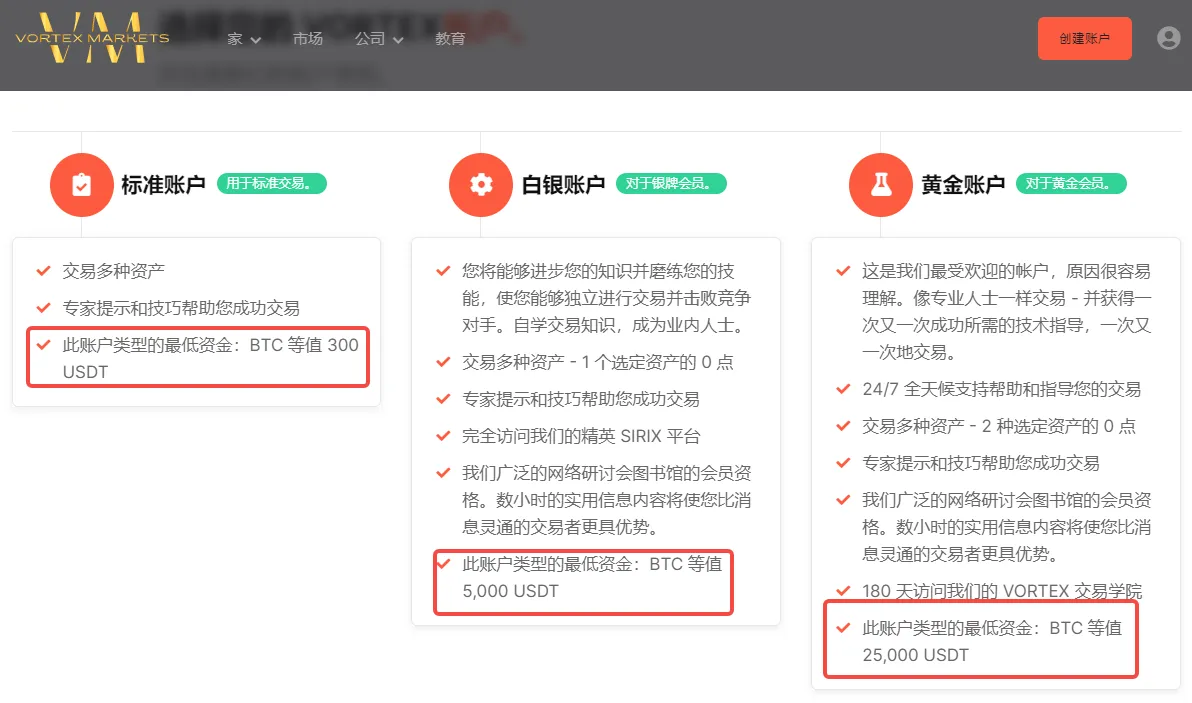Expand the 家 menu chevron
The height and width of the screenshot is (703, 1192).
point(256,40)
